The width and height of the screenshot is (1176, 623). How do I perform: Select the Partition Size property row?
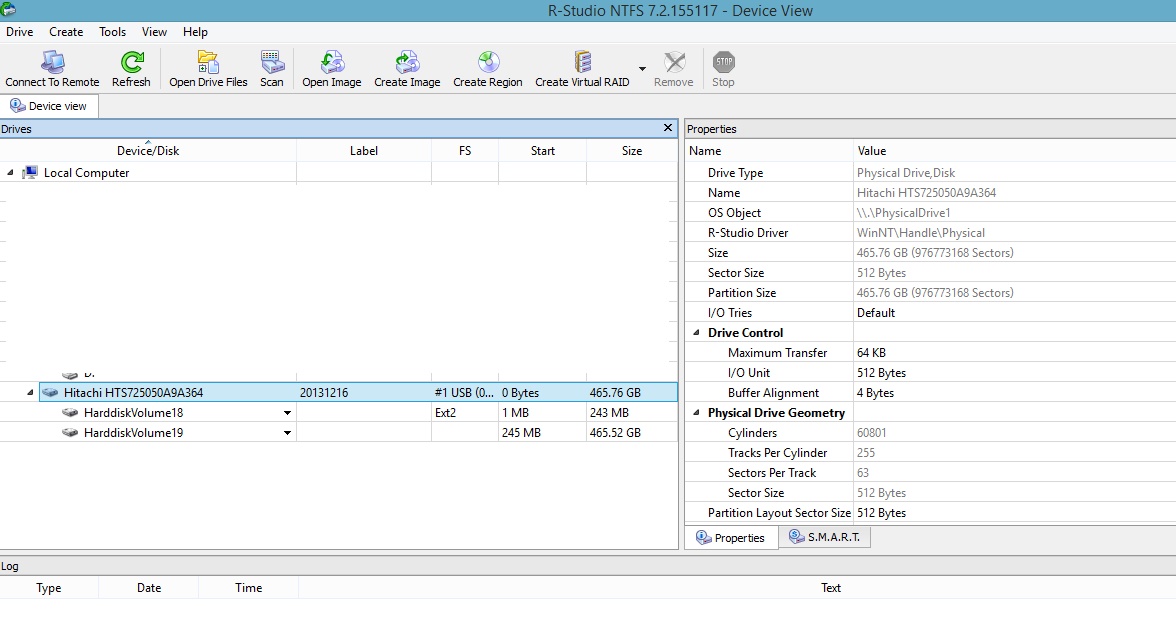click(x=930, y=292)
